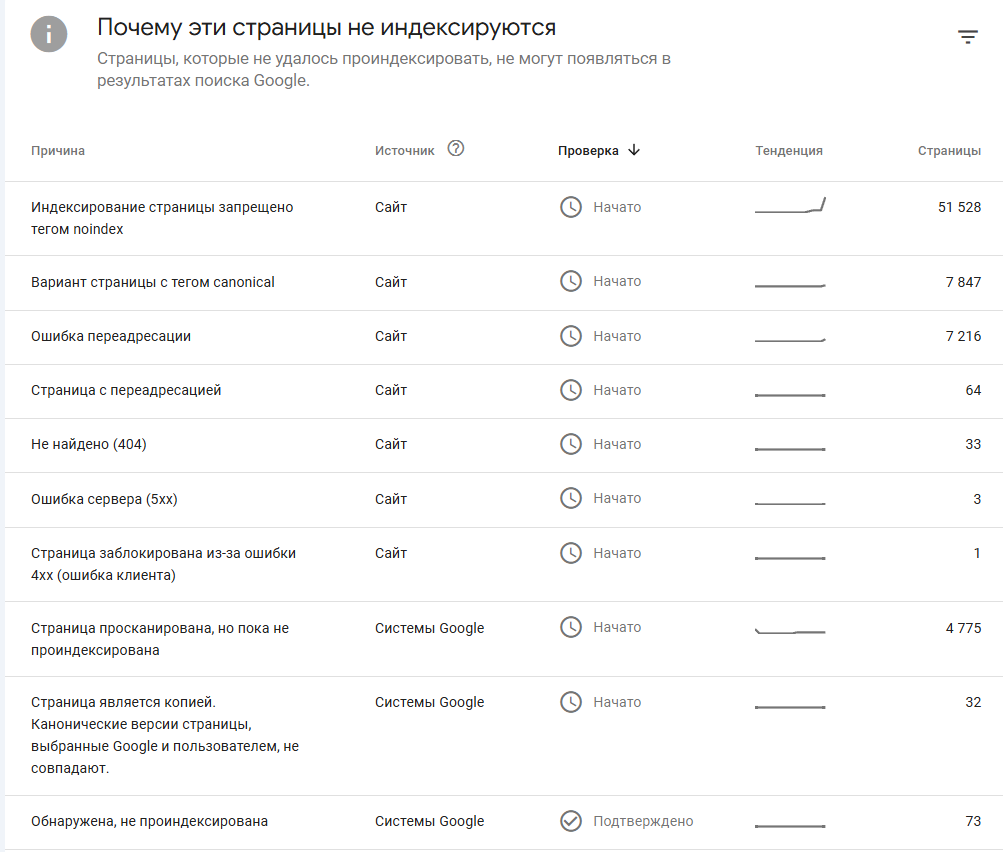This screenshot has width=1003, height=852.
Task: Click the heading Почему эти страницы не индексируются
Action: pos(326,28)
